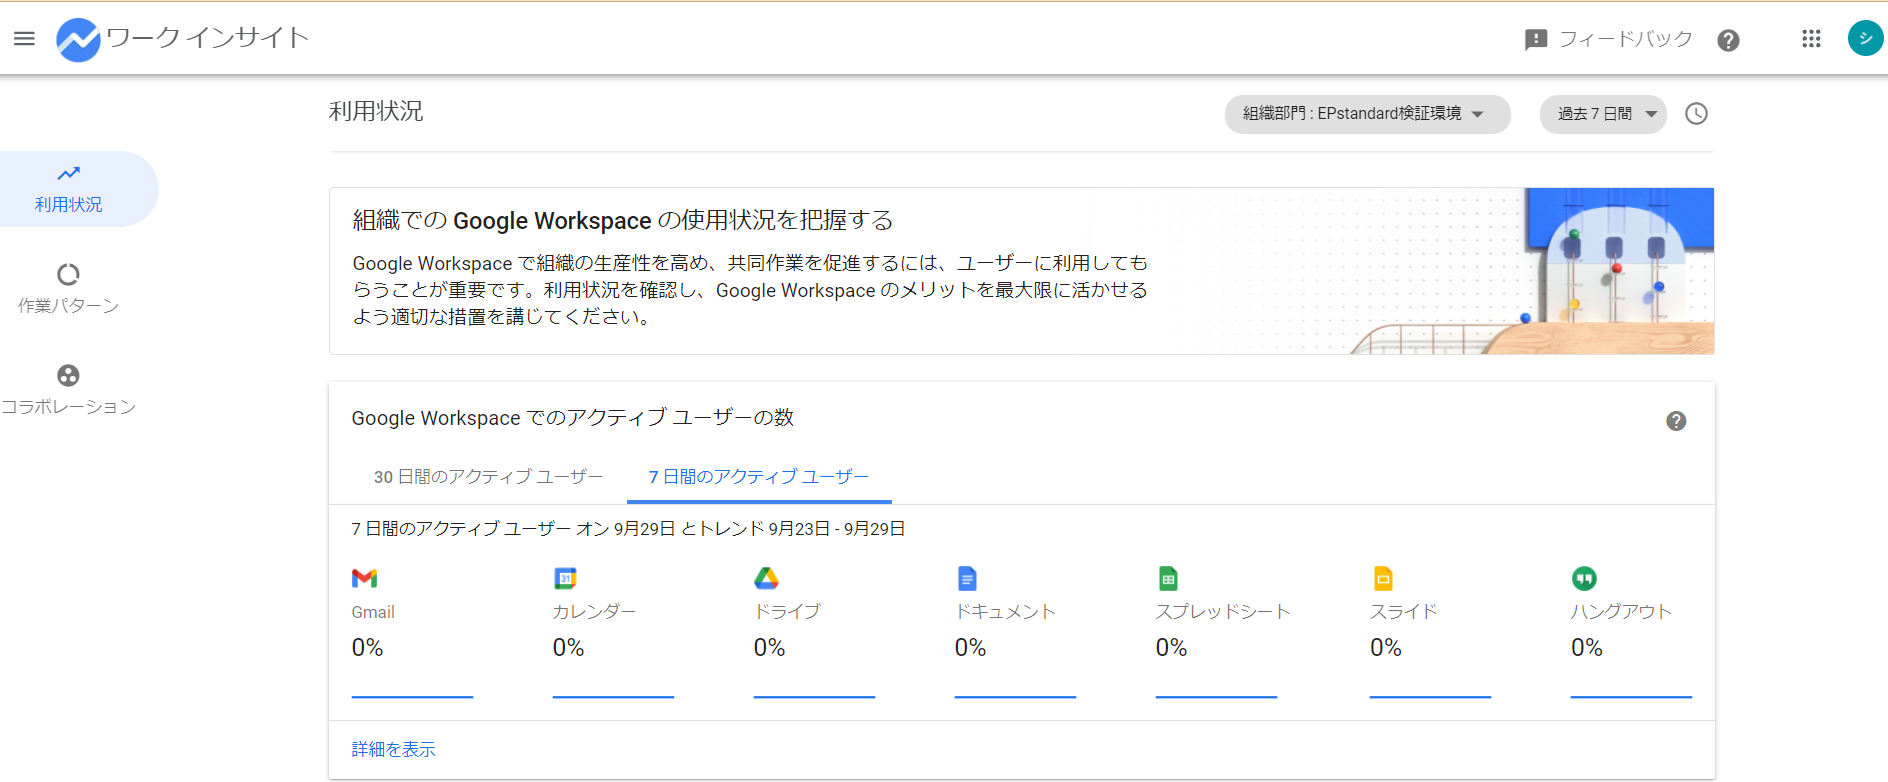Click the Calendar app icon
This screenshot has height=782, width=1888.
pyautogui.click(x=565, y=578)
